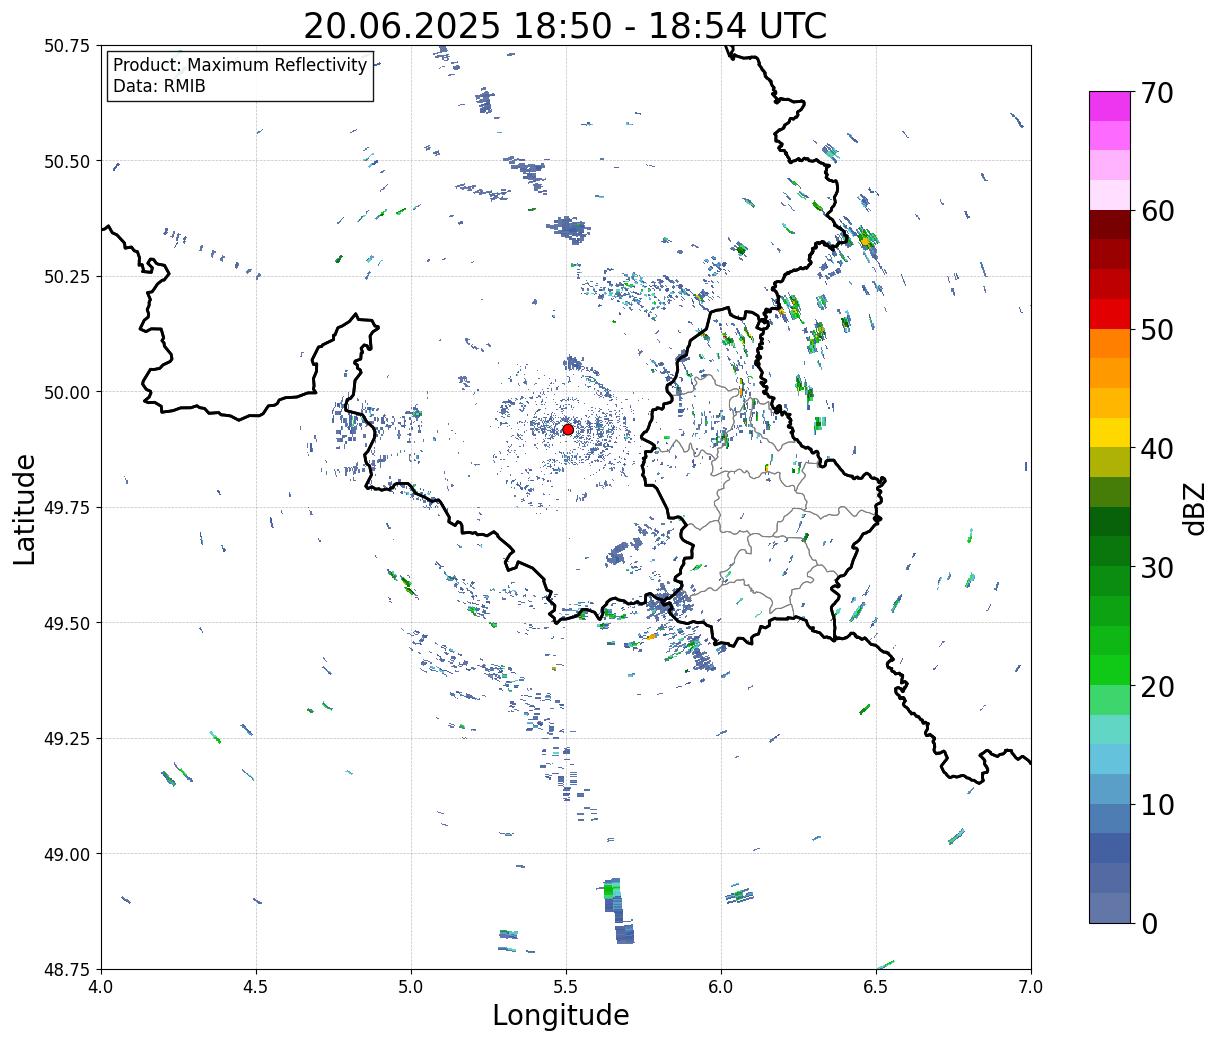This screenshot has width=1219, height=1040.
Task: Click the colorbar tick label 0
Action: pyautogui.click(x=1148, y=923)
